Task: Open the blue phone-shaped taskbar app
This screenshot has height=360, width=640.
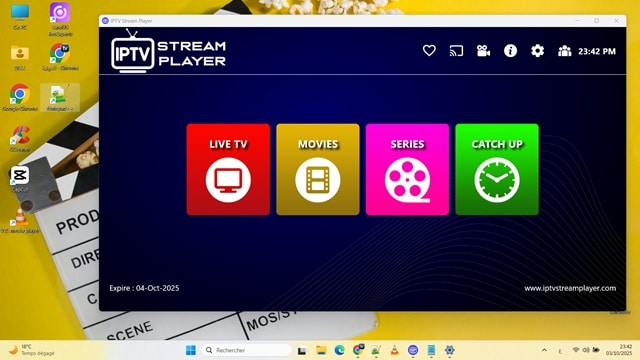Action: pos(431,350)
